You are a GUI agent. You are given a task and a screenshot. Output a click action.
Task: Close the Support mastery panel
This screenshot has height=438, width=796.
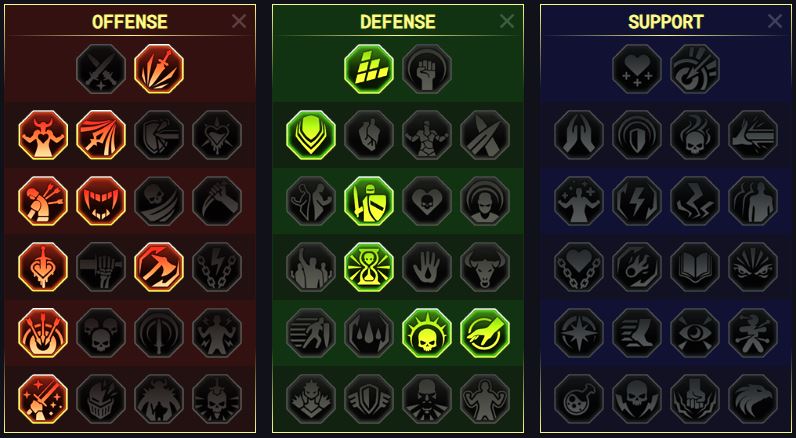coord(775,21)
